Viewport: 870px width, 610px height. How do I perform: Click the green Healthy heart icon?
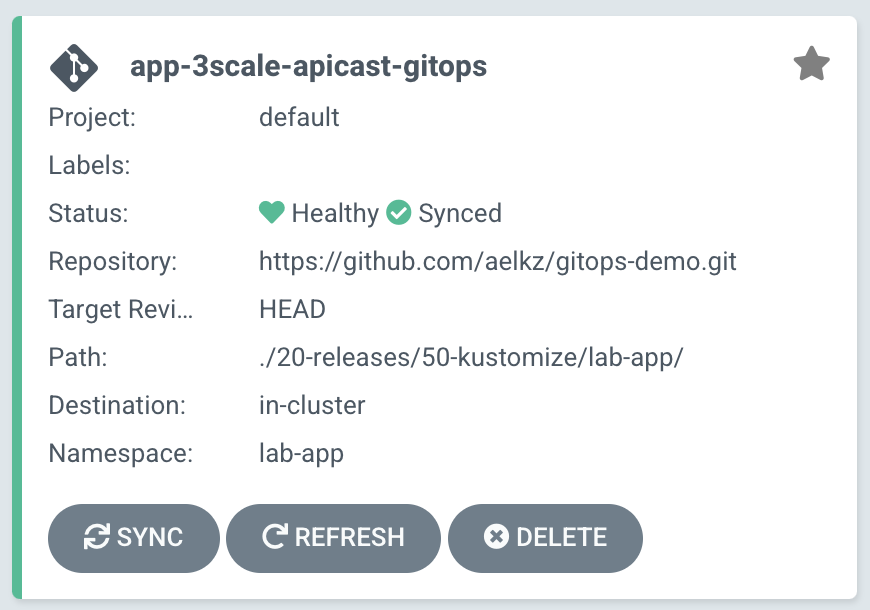click(271, 213)
